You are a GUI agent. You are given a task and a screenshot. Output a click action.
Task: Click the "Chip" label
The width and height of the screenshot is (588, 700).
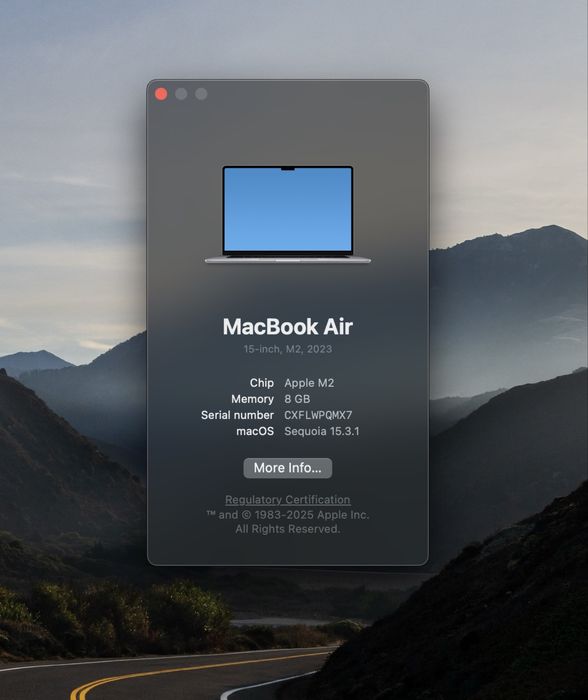[262, 383]
